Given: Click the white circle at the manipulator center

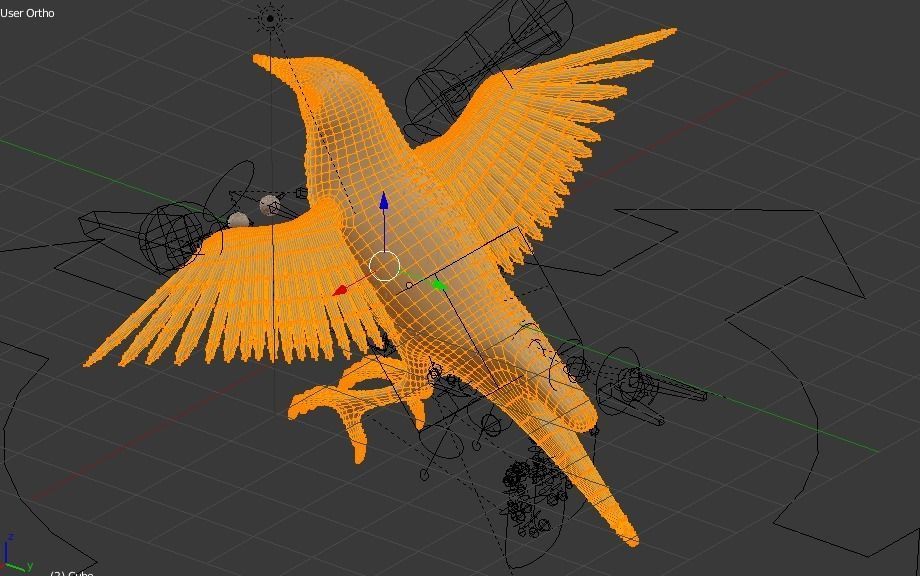Looking at the screenshot, I should coord(384,266).
